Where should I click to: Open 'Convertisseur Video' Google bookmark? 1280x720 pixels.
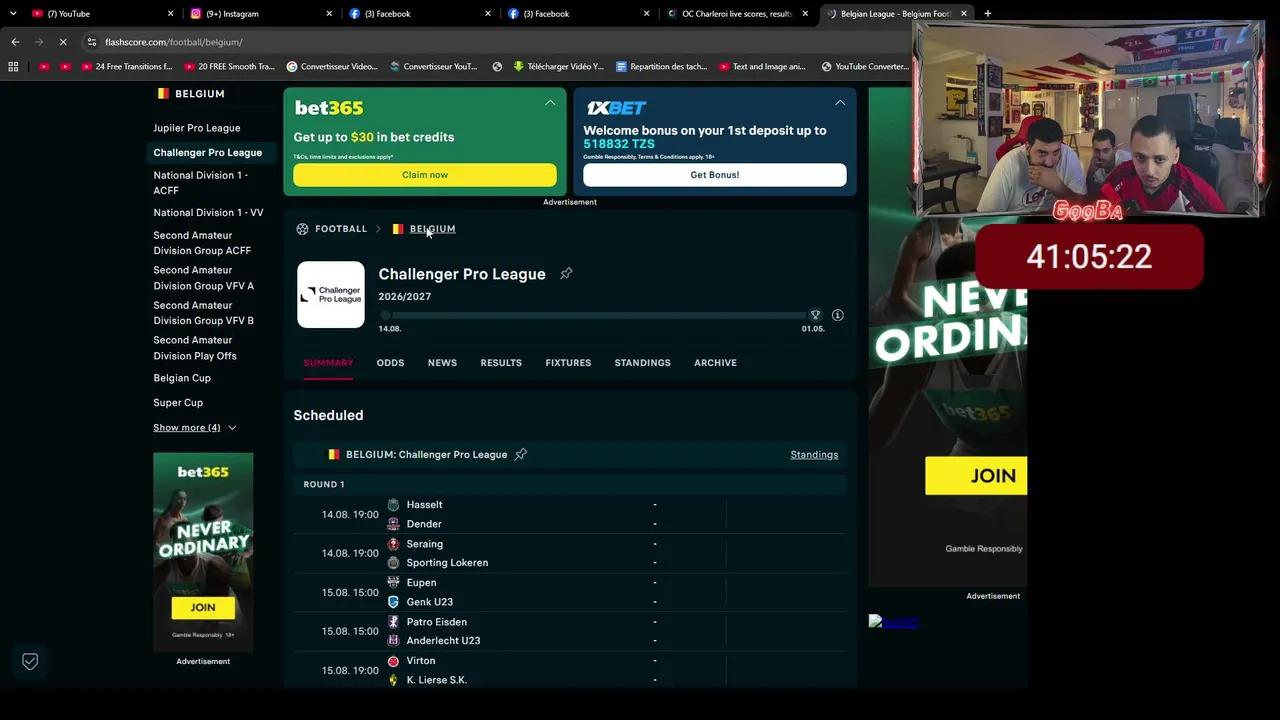332,67
